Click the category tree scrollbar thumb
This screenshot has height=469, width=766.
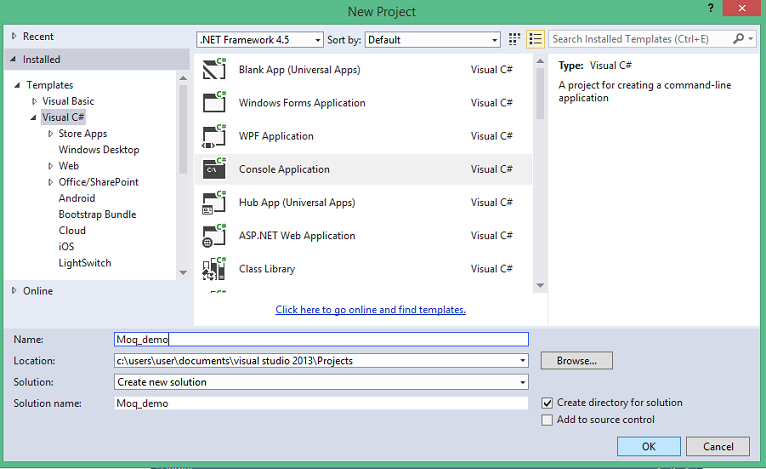(183, 129)
